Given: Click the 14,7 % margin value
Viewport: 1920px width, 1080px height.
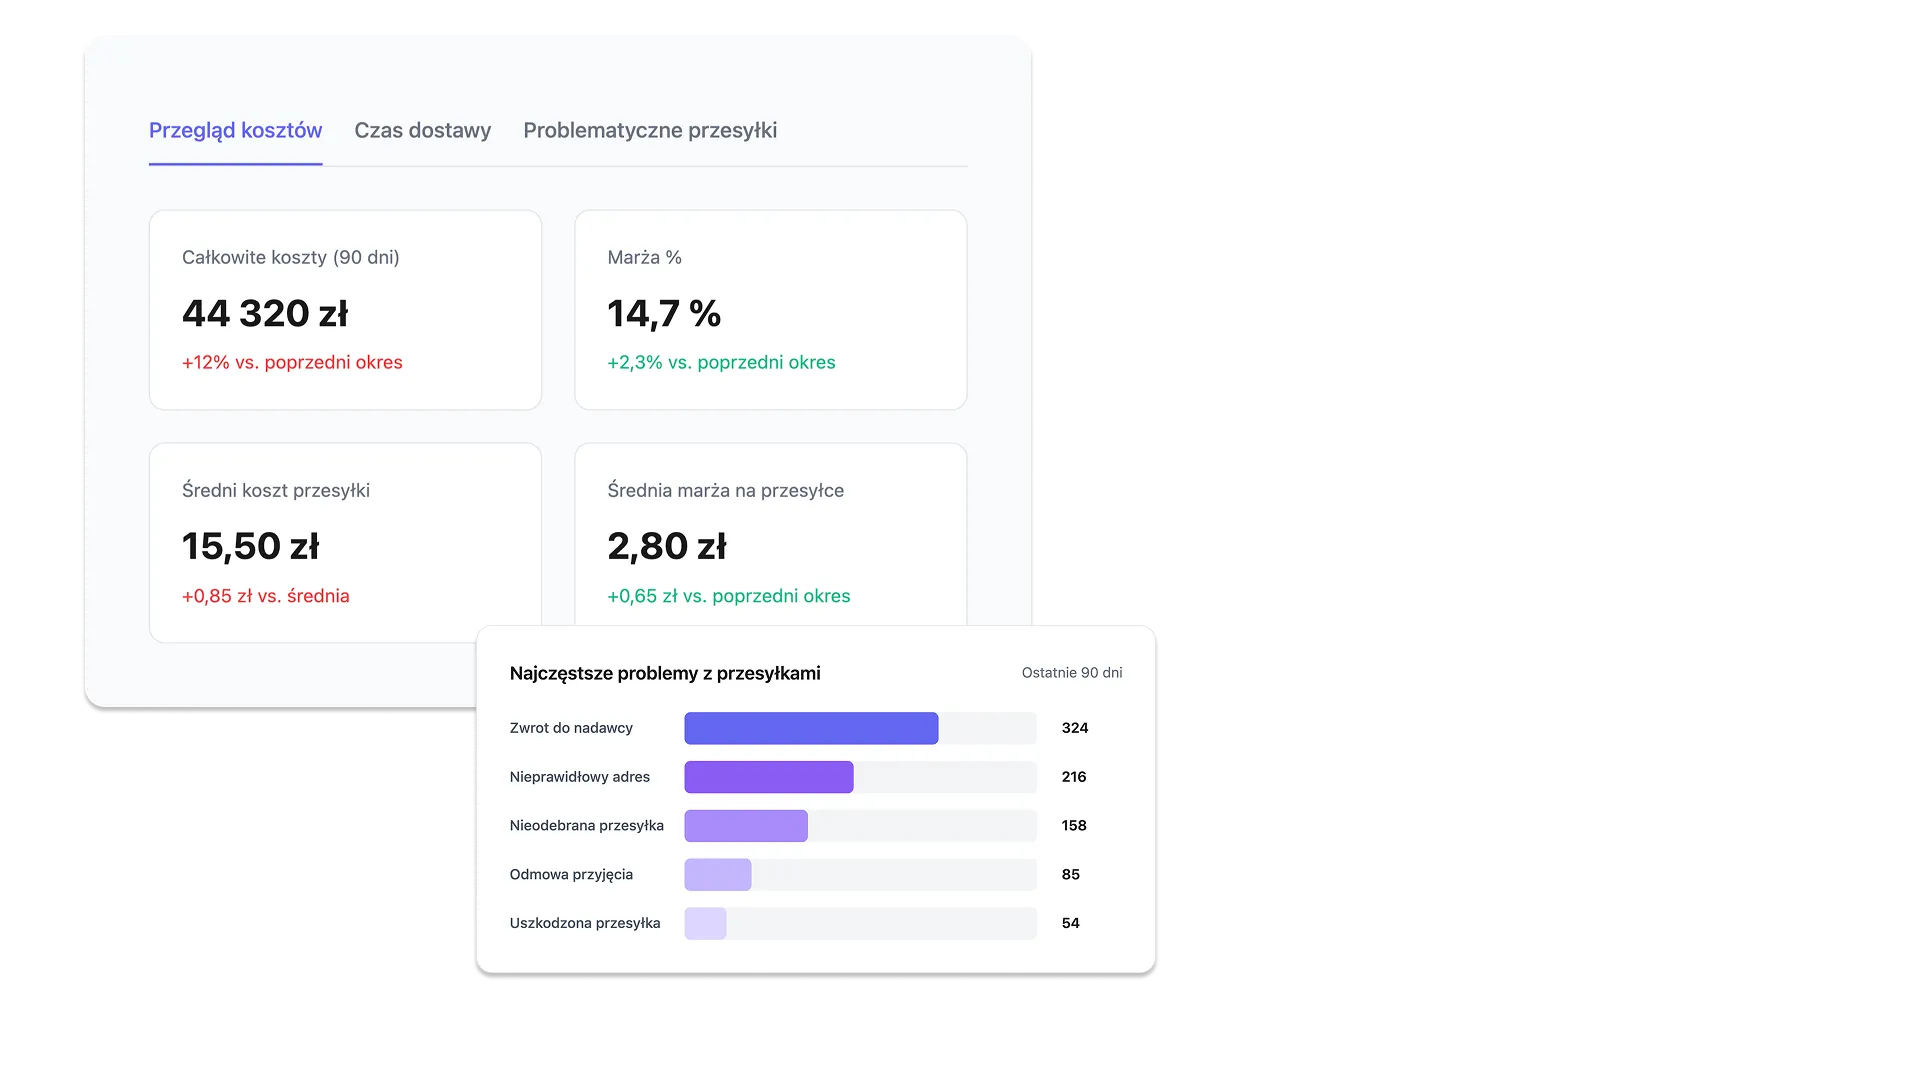Looking at the screenshot, I should [x=664, y=314].
